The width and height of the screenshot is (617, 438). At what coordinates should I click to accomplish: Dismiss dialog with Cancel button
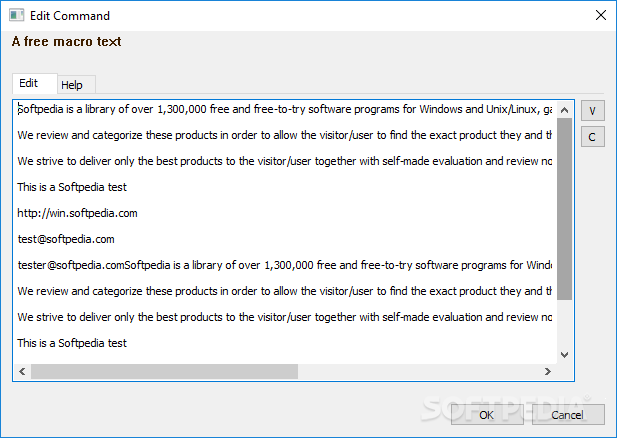pyautogui.click(x=568, y=415)
